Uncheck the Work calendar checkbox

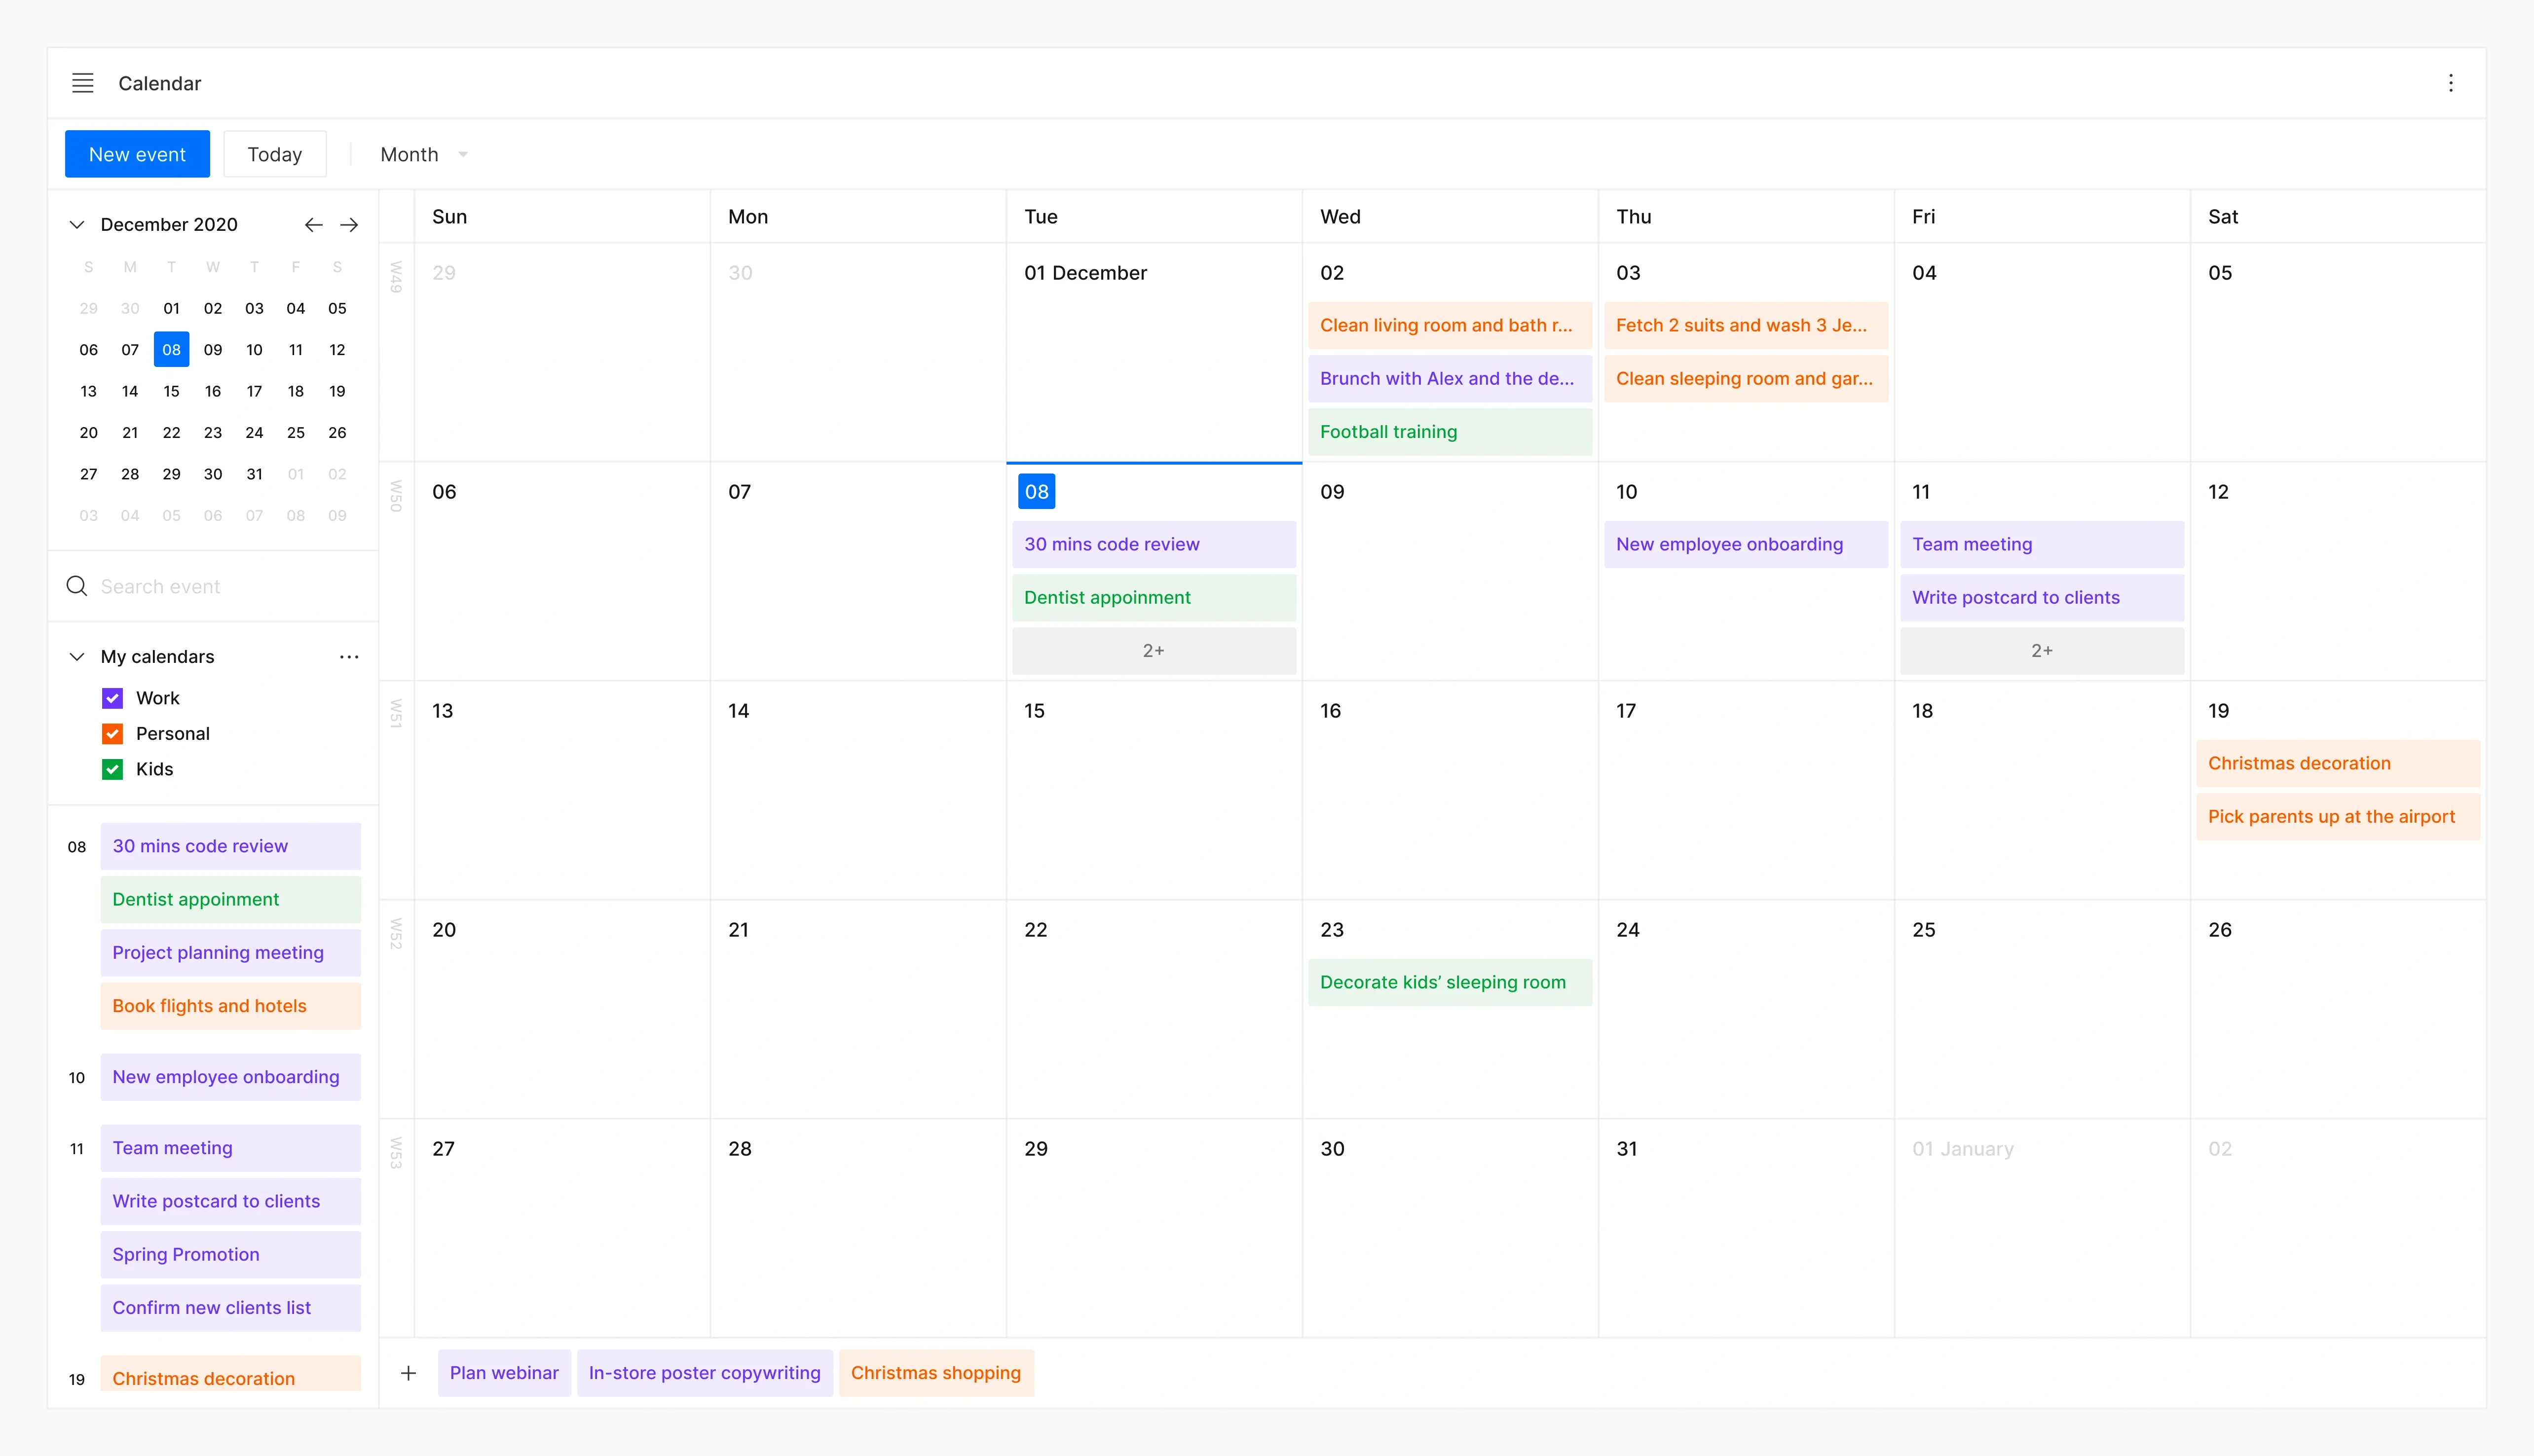point(113,698)
